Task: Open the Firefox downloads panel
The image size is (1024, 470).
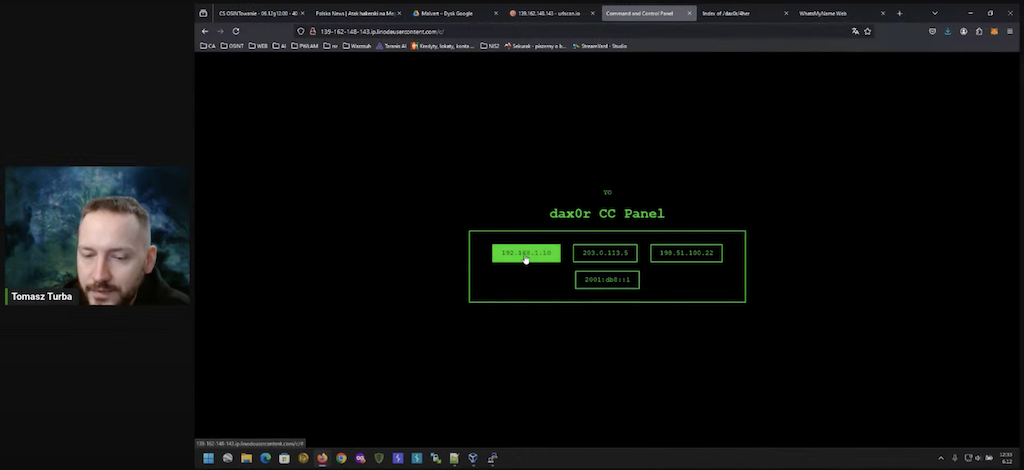Action: pyautogui.click(x=948, y=31)
